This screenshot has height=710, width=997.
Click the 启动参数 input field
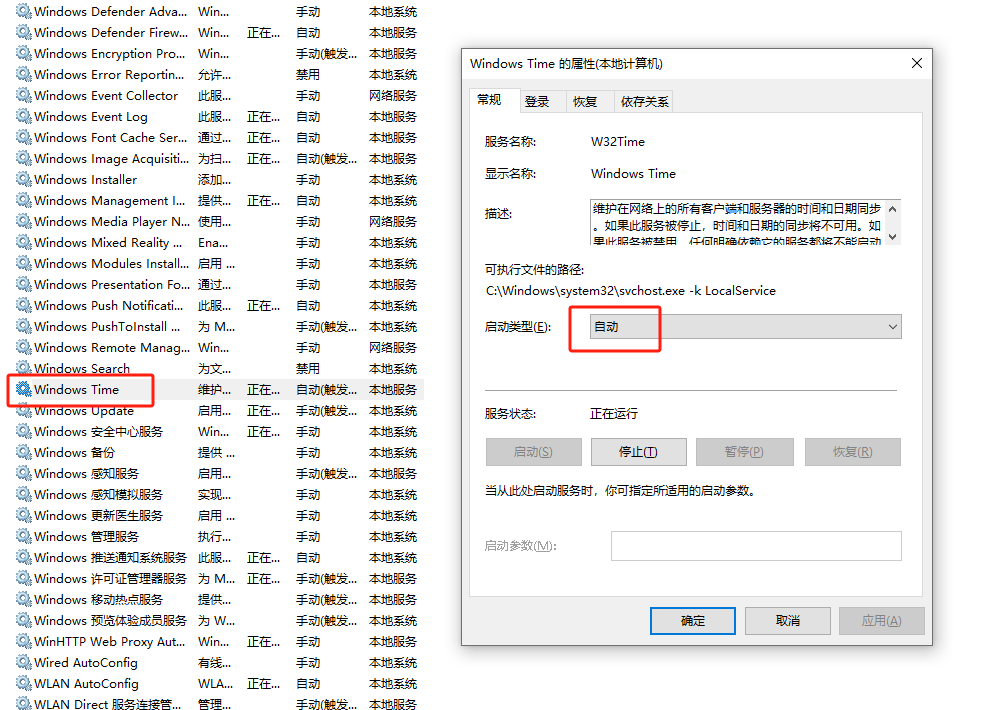pyautogui.click(x=756, y=546)
